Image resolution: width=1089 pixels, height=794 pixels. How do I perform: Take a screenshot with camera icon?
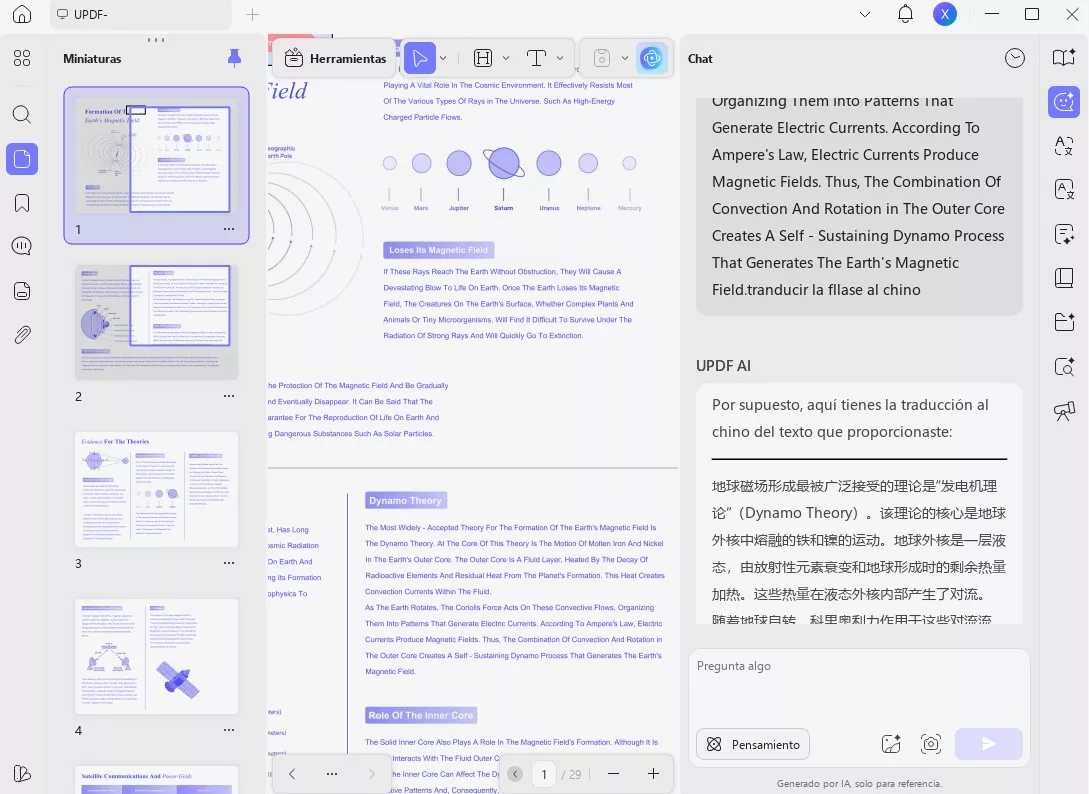point(931,744)
